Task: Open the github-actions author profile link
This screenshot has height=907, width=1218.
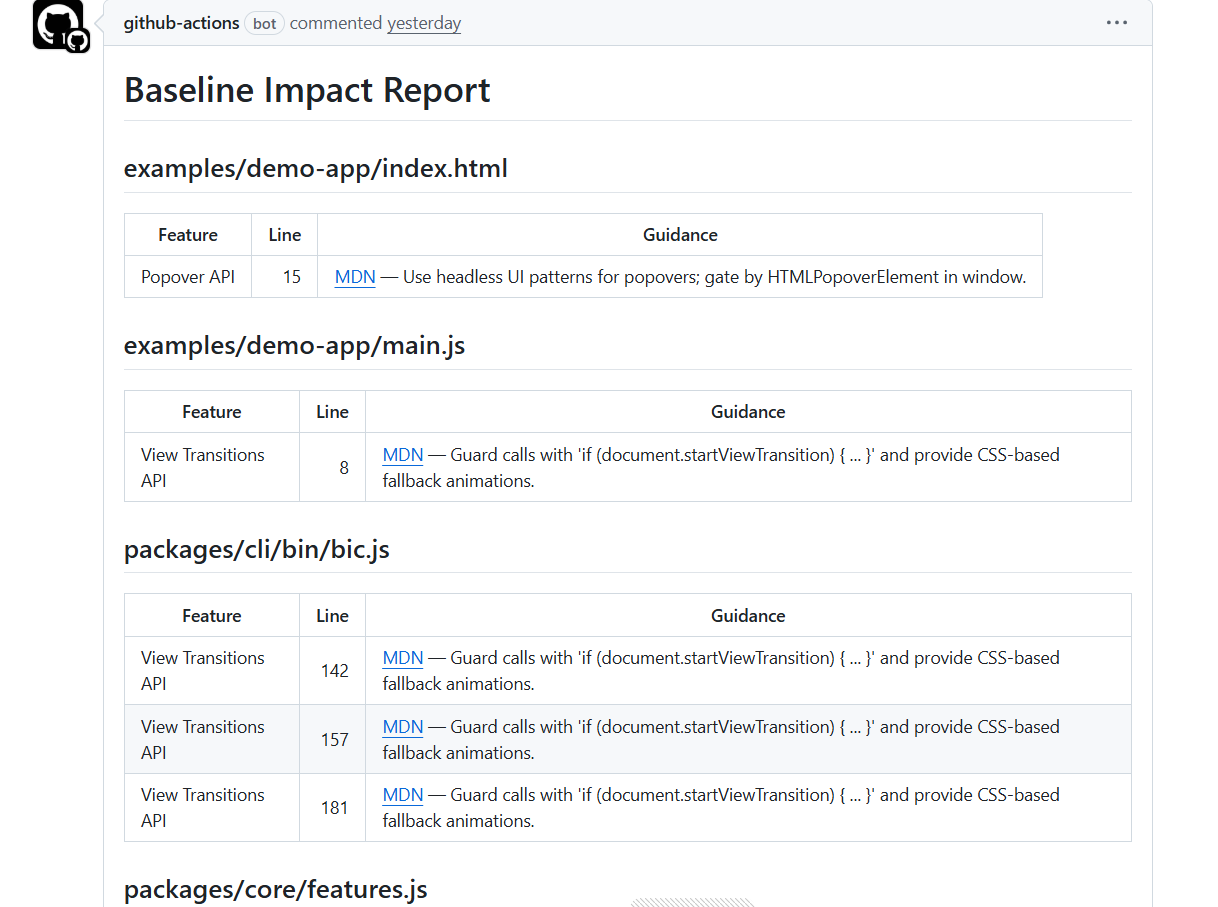Action: pyautogui.click(x=181, y=23)
